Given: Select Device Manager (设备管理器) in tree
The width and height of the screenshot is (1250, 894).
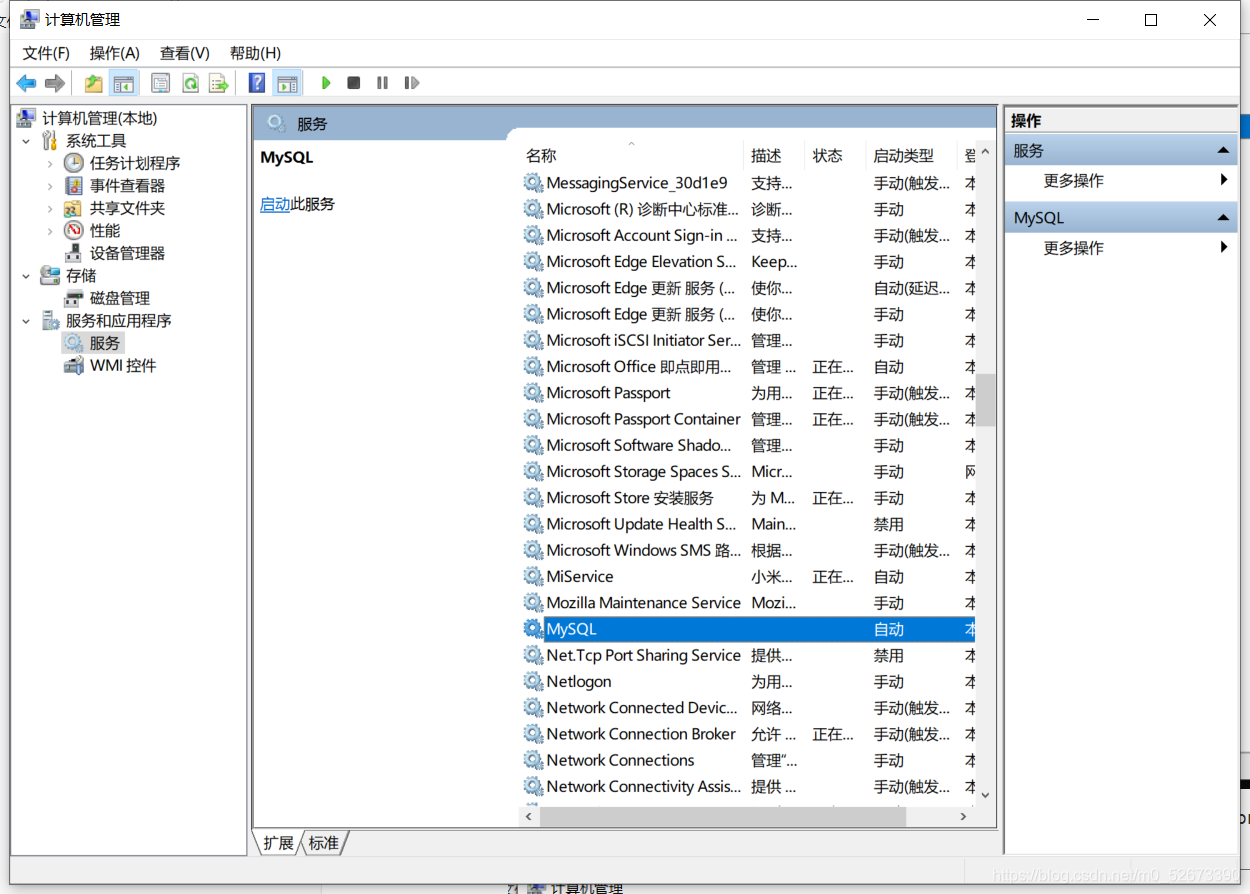Looking at the screenshot, I should (127, 253).
